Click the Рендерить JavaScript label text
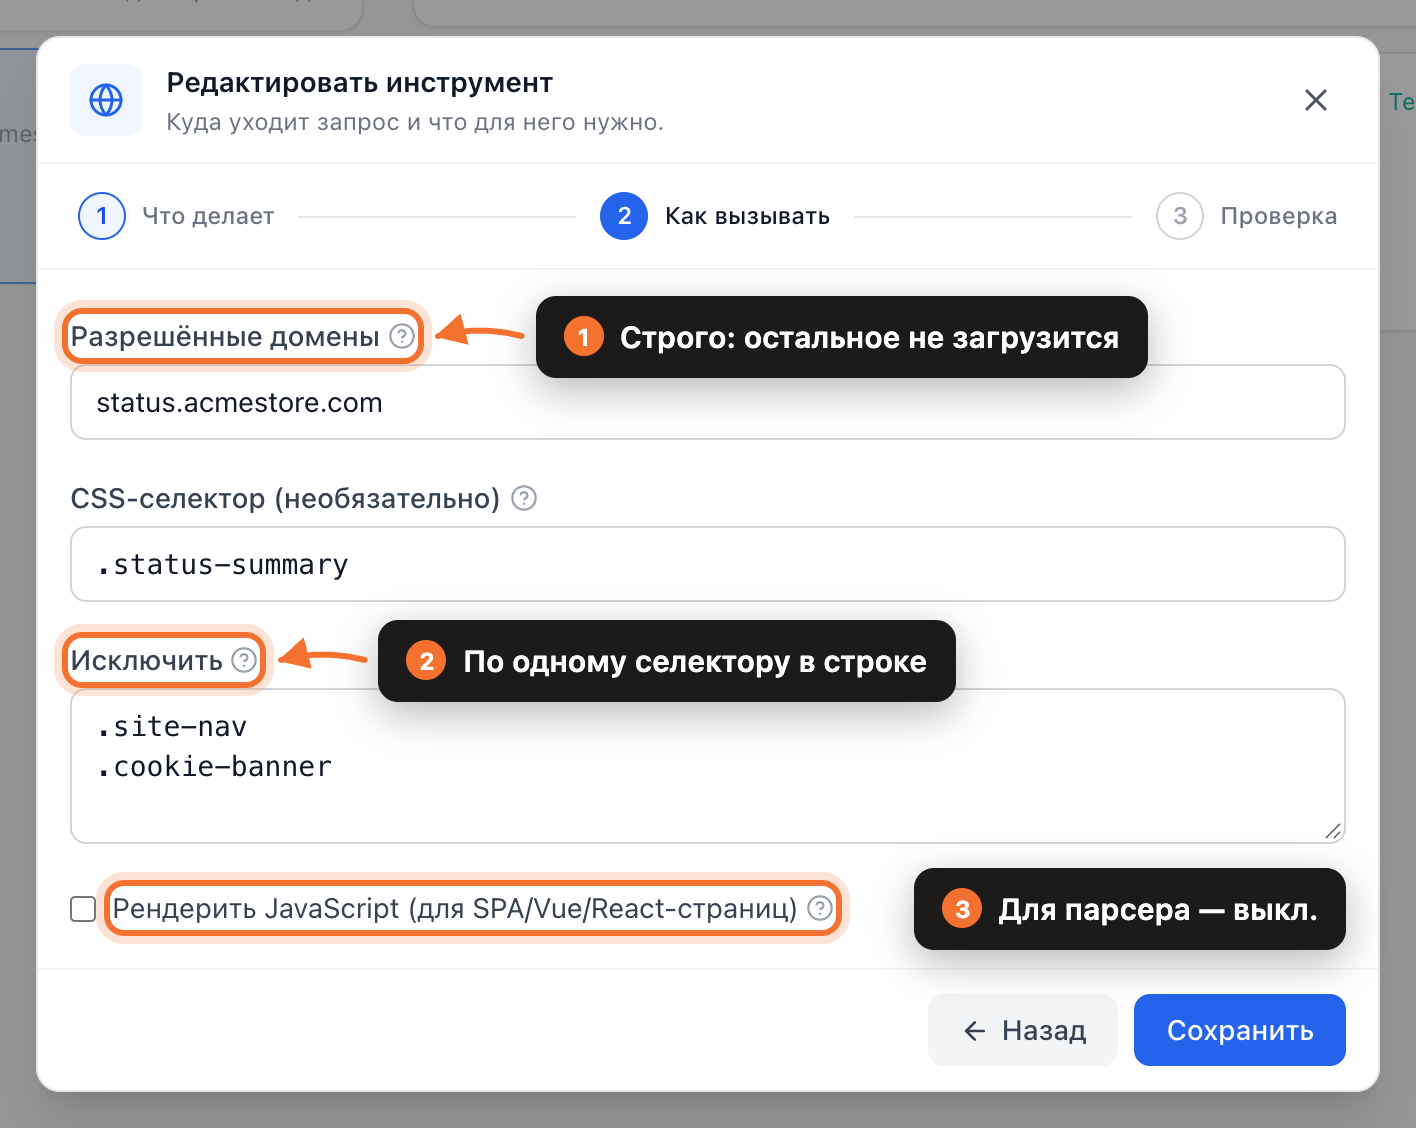 tap(455, 908)
